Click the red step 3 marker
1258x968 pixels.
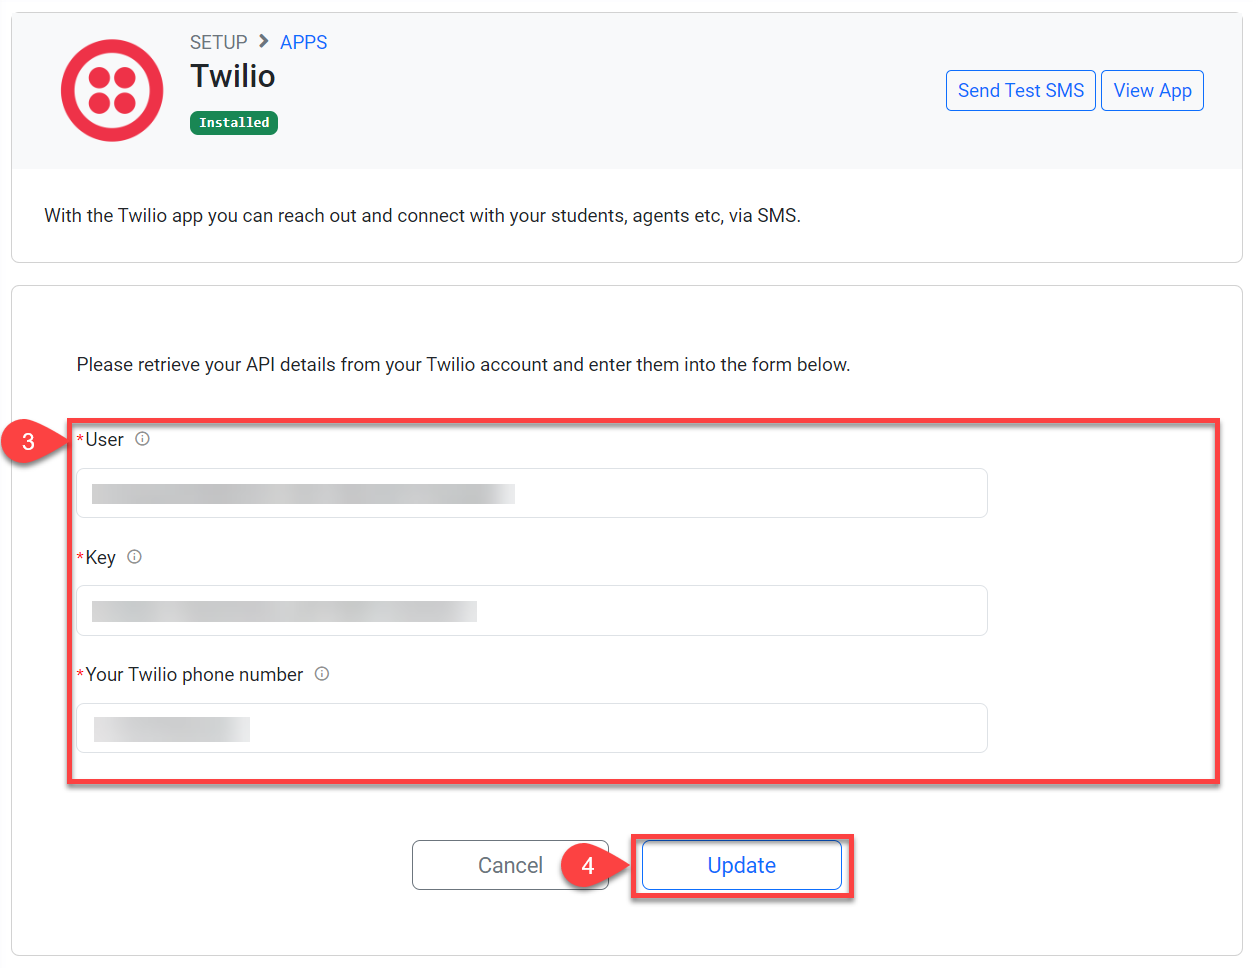coord(29,442)
